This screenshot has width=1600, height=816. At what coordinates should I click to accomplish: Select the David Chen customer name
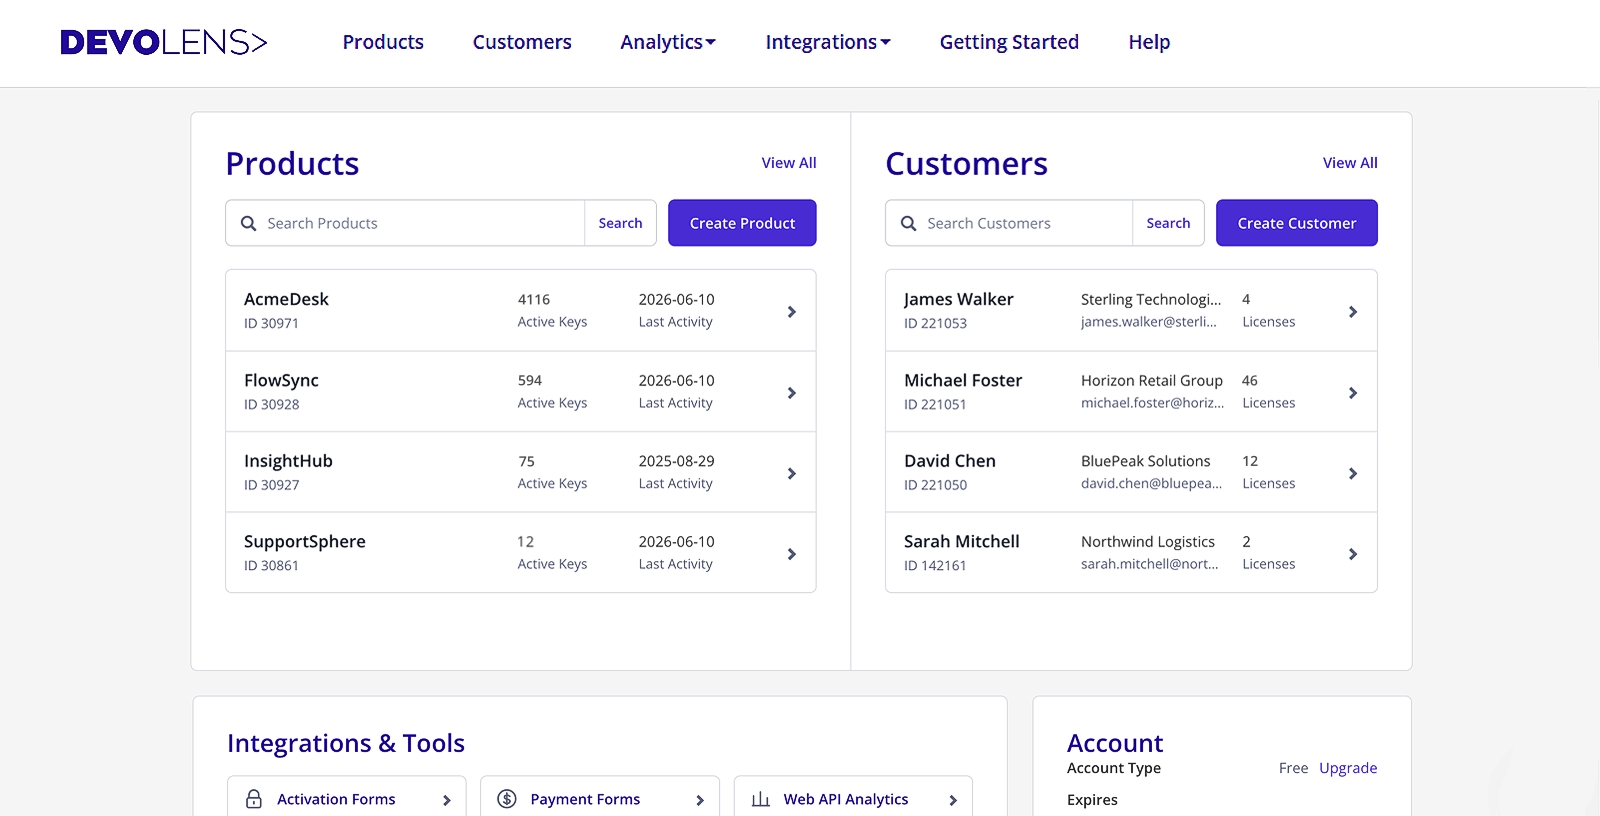pos(950,461)
